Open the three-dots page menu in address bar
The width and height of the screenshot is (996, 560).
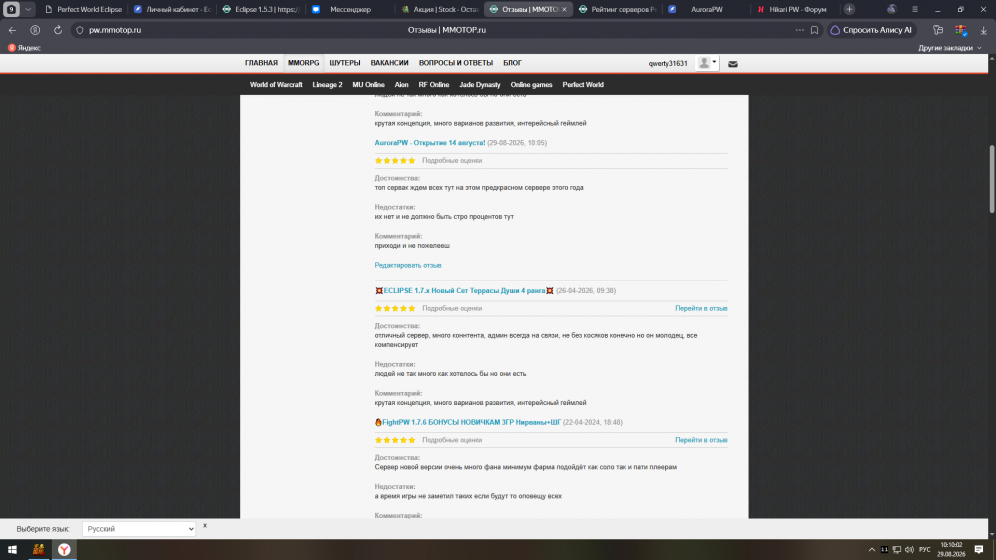click(800, 30)
